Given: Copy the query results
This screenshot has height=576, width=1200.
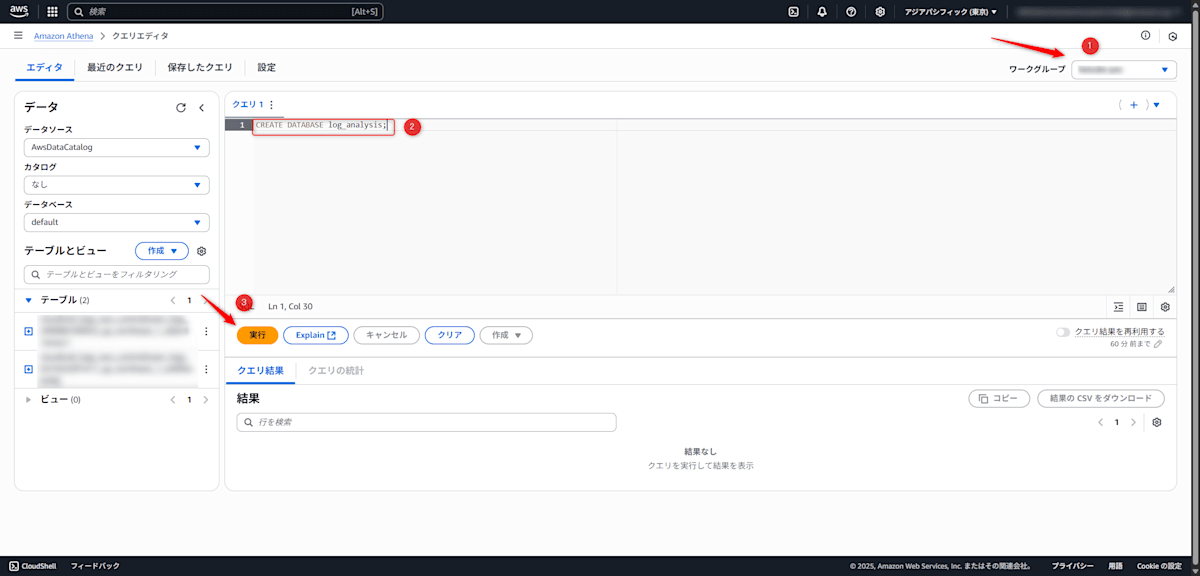Looking at the screenshot, I should pyautogui.click(x=999, y=398).
